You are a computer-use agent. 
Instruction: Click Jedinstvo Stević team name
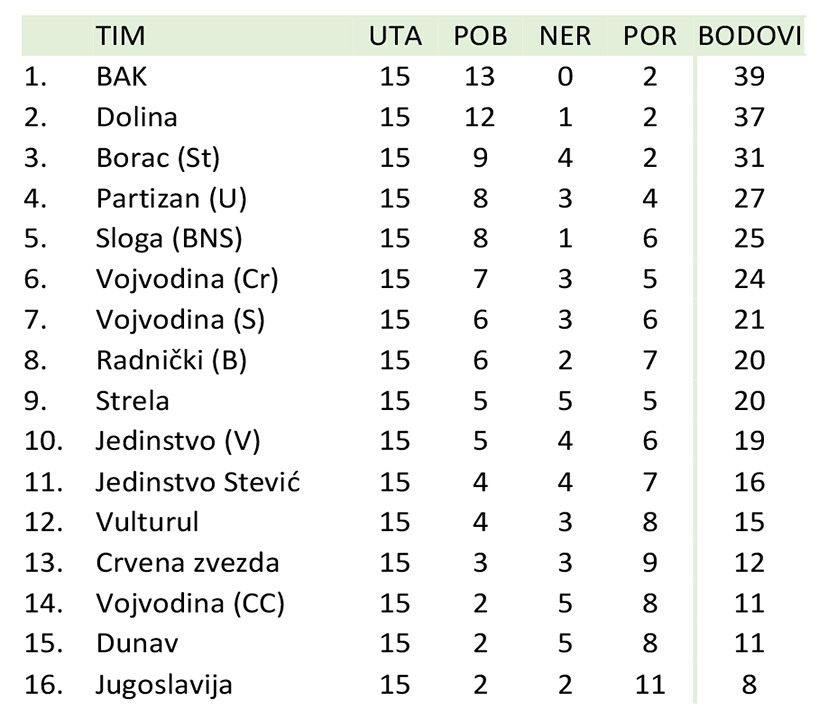tap(198, 482)
